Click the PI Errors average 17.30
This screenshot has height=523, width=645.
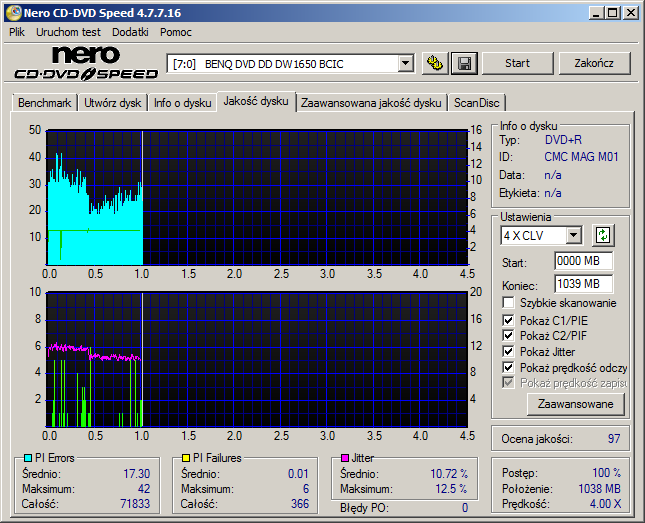click(137, 474)
